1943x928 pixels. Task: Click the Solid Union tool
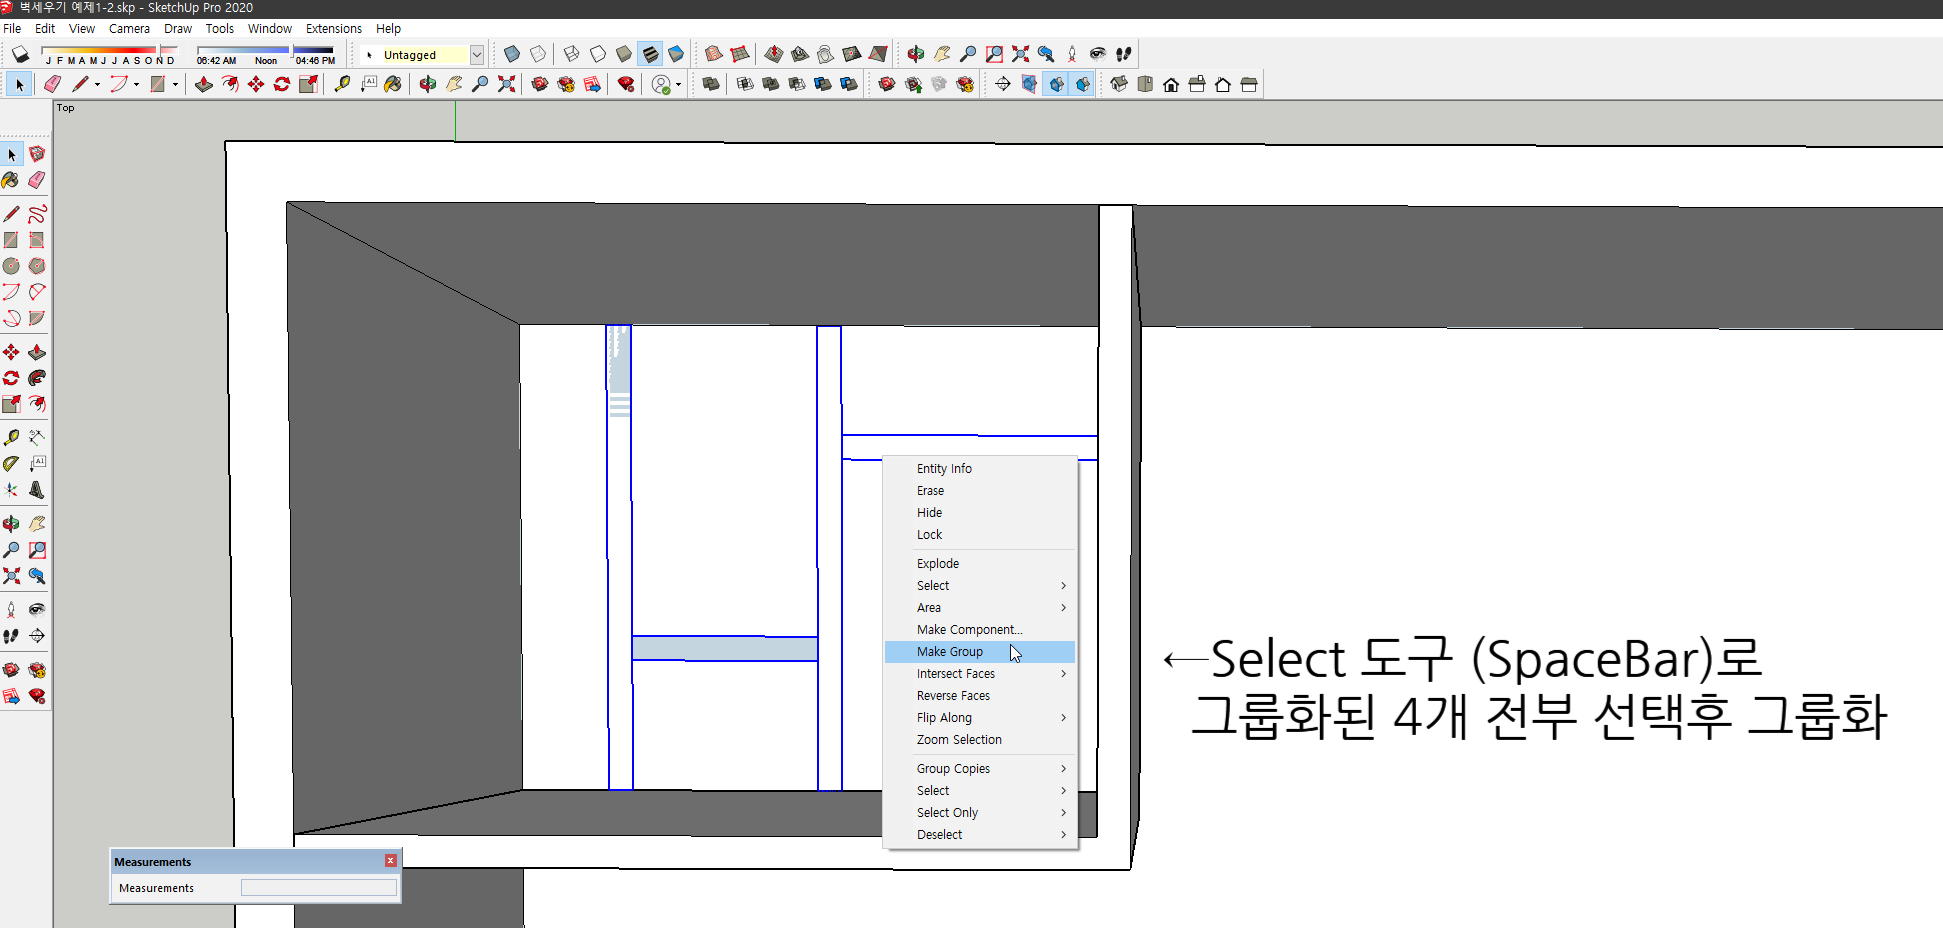point(771,84)
